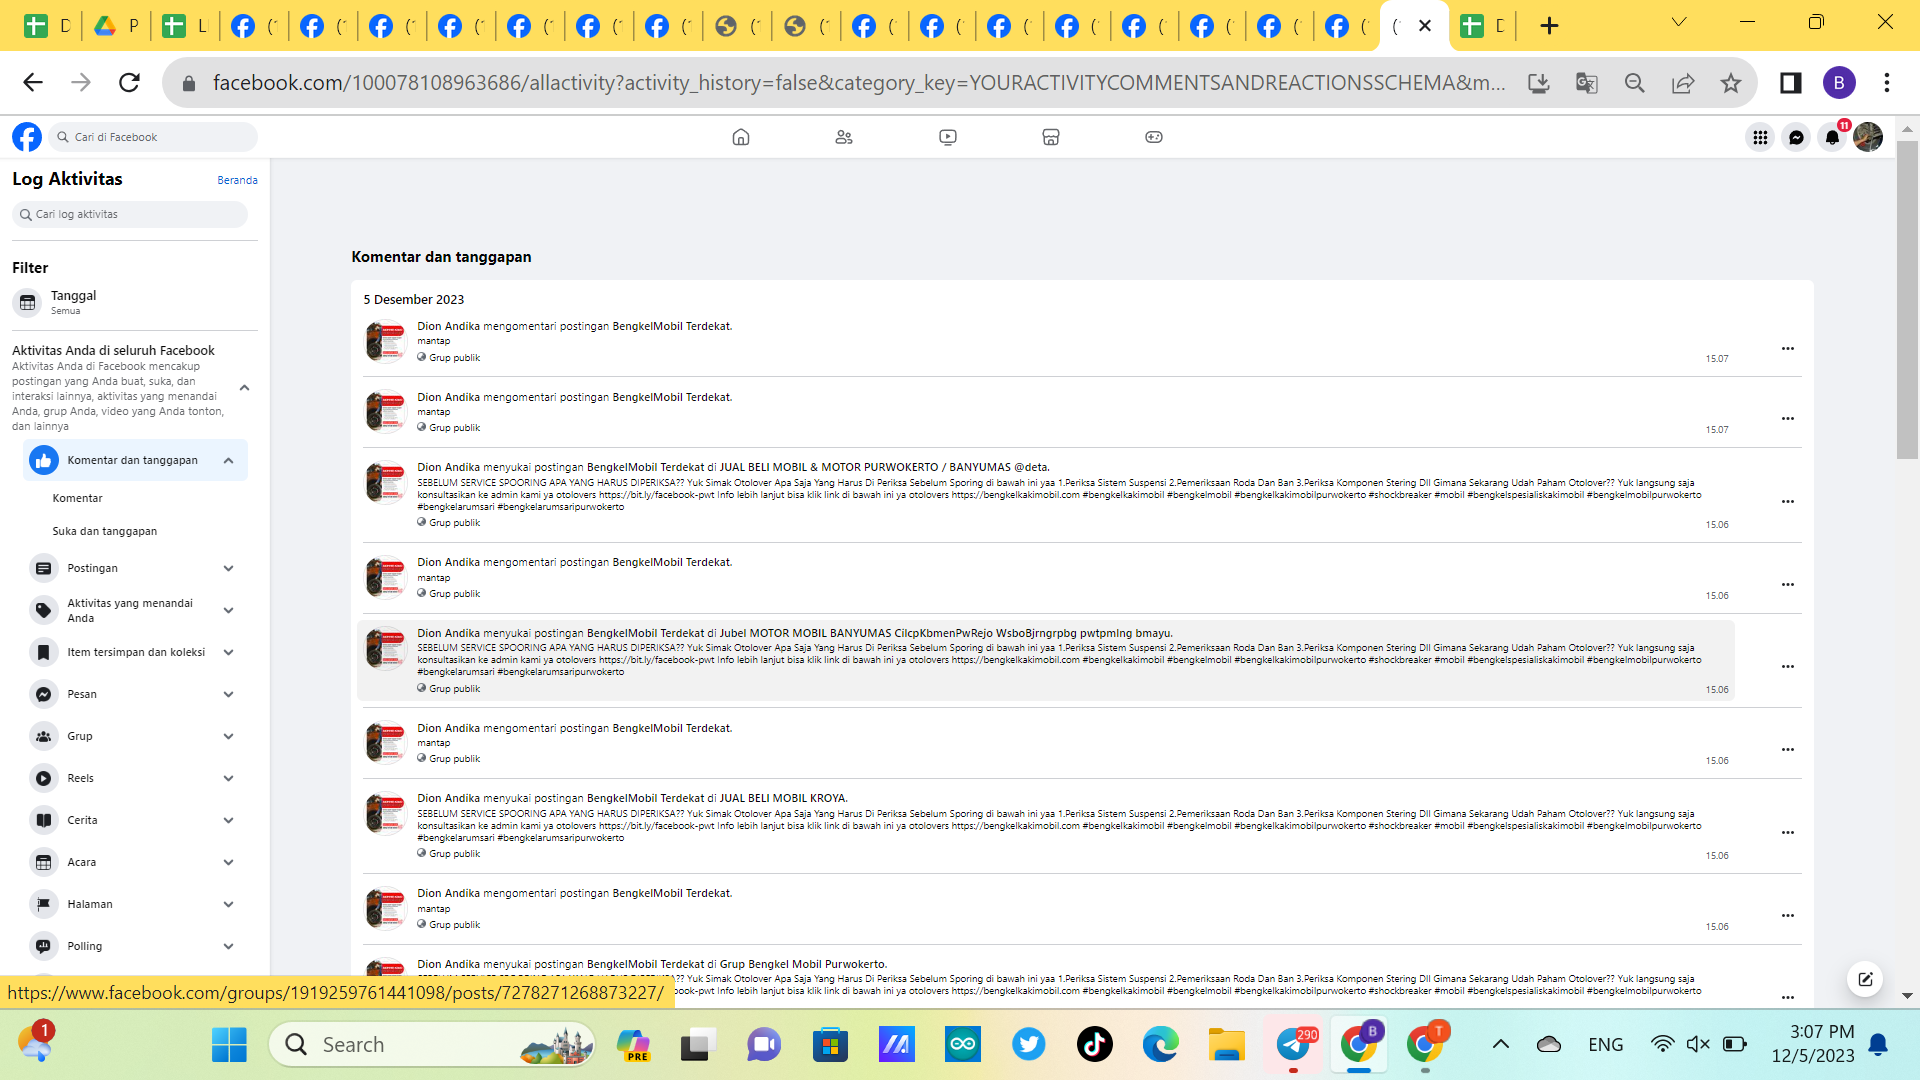1920x1080 pixels.
Task: Open the Marketplace icon
Action: (x=1051, y=137)
